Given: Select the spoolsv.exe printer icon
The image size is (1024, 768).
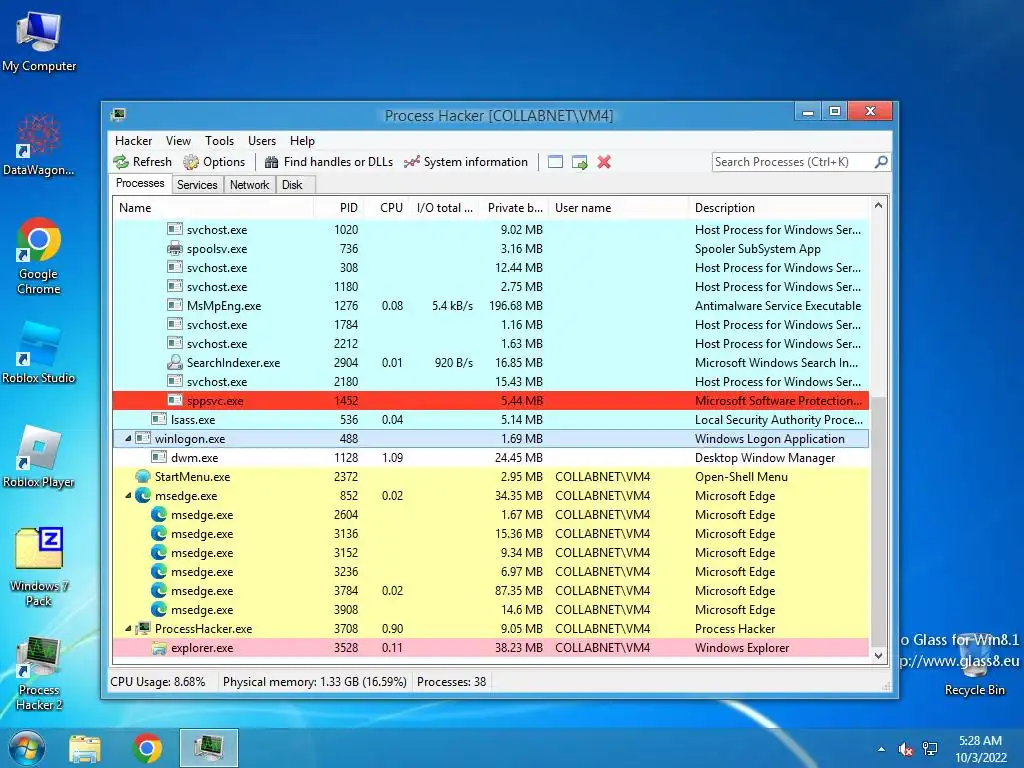Looking at the screenshot, I should 174,248.
